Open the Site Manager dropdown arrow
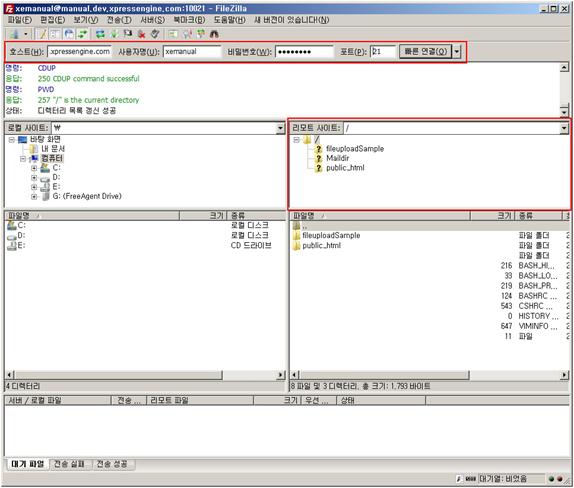Screen dimensions: 574x488 coord(26,34)
